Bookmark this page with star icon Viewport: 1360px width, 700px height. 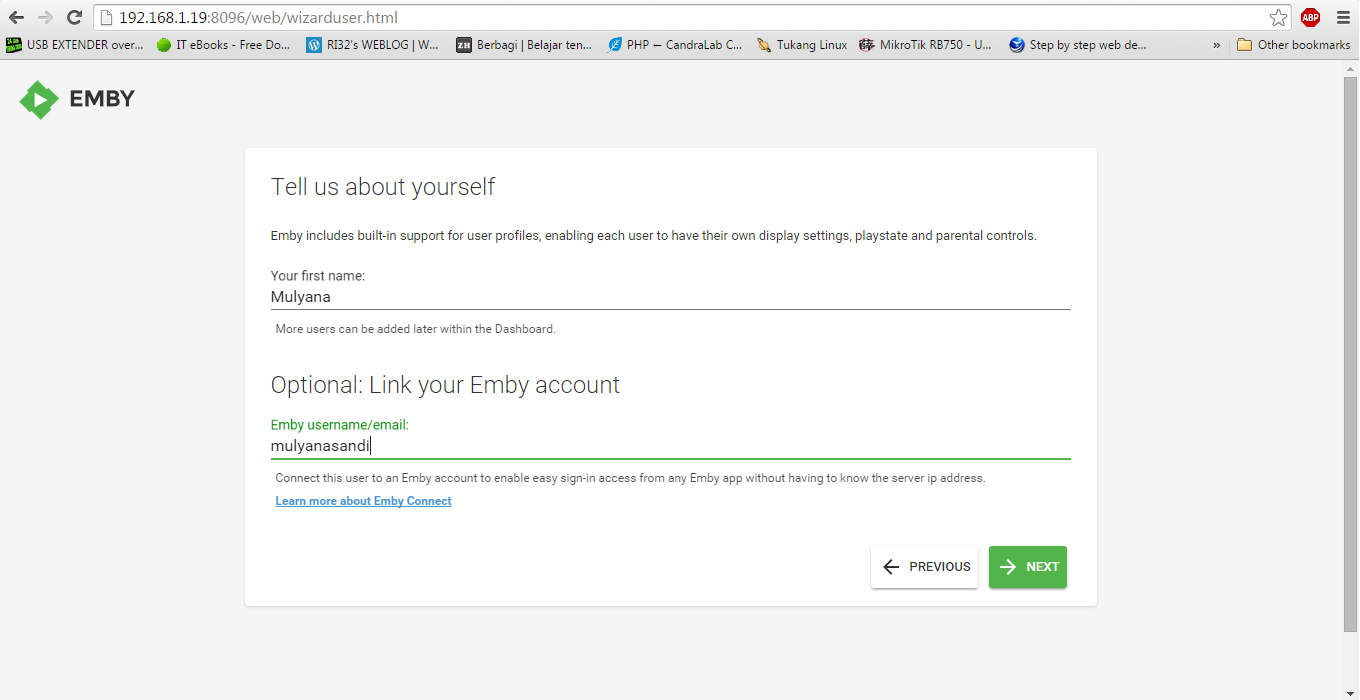[x=1278, y=17]
